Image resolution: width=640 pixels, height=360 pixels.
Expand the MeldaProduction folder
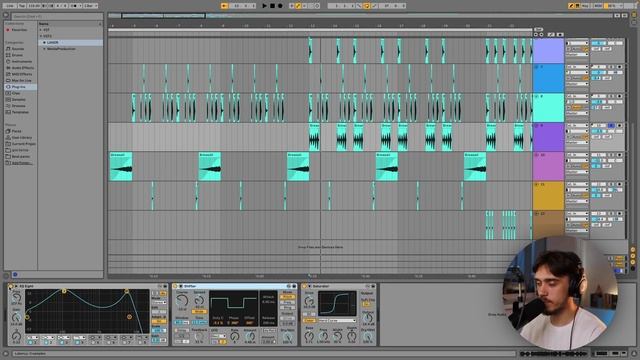pyautogui.click(x=44, y=49)
